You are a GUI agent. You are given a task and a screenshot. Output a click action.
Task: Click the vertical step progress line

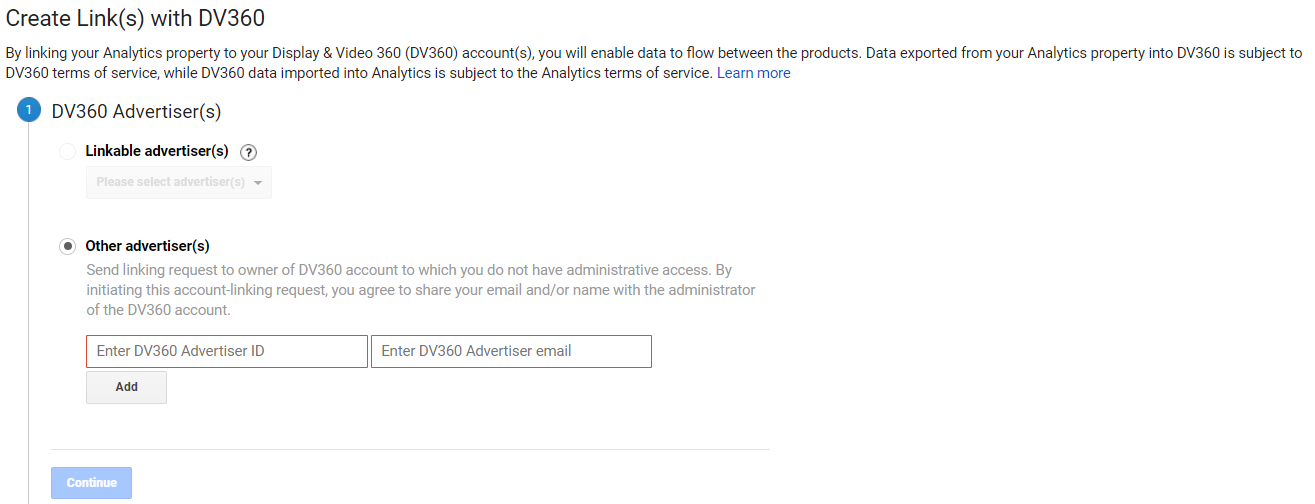tap(28, 300)
